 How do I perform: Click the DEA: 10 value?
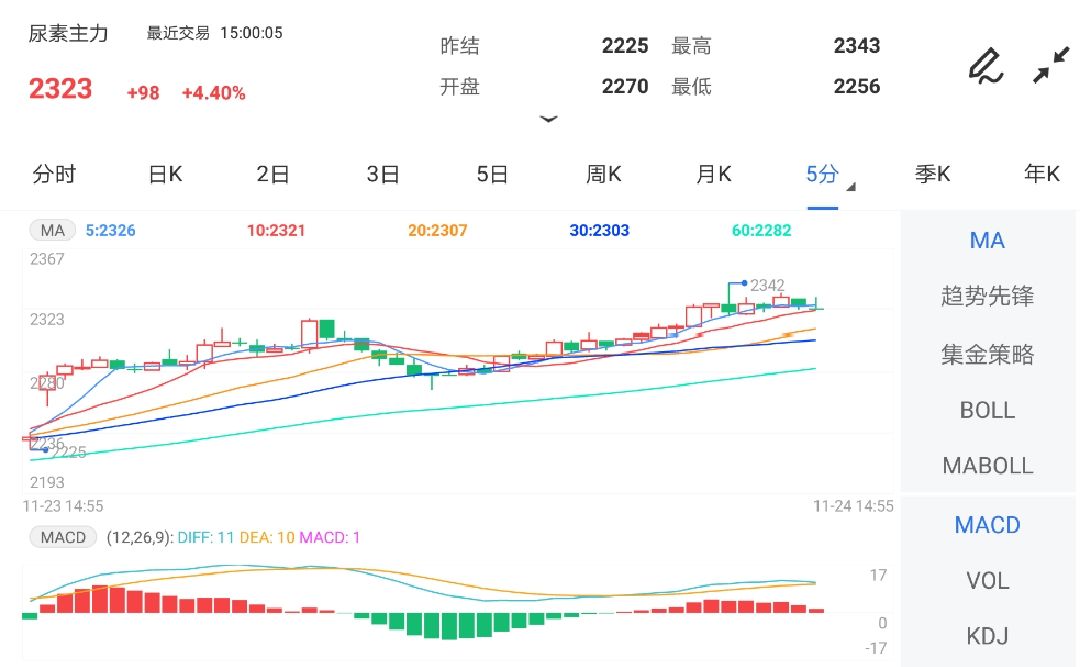tap(267, 537)
